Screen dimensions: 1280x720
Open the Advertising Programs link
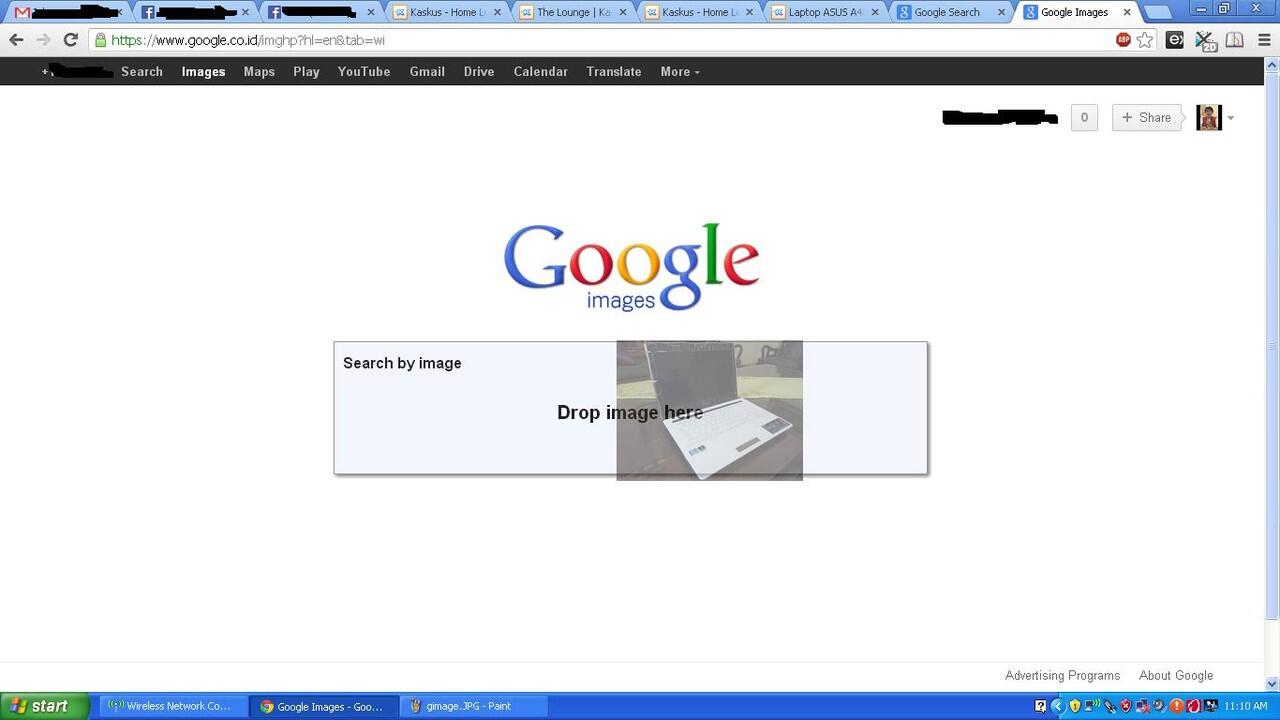[x=1062, y=676]
